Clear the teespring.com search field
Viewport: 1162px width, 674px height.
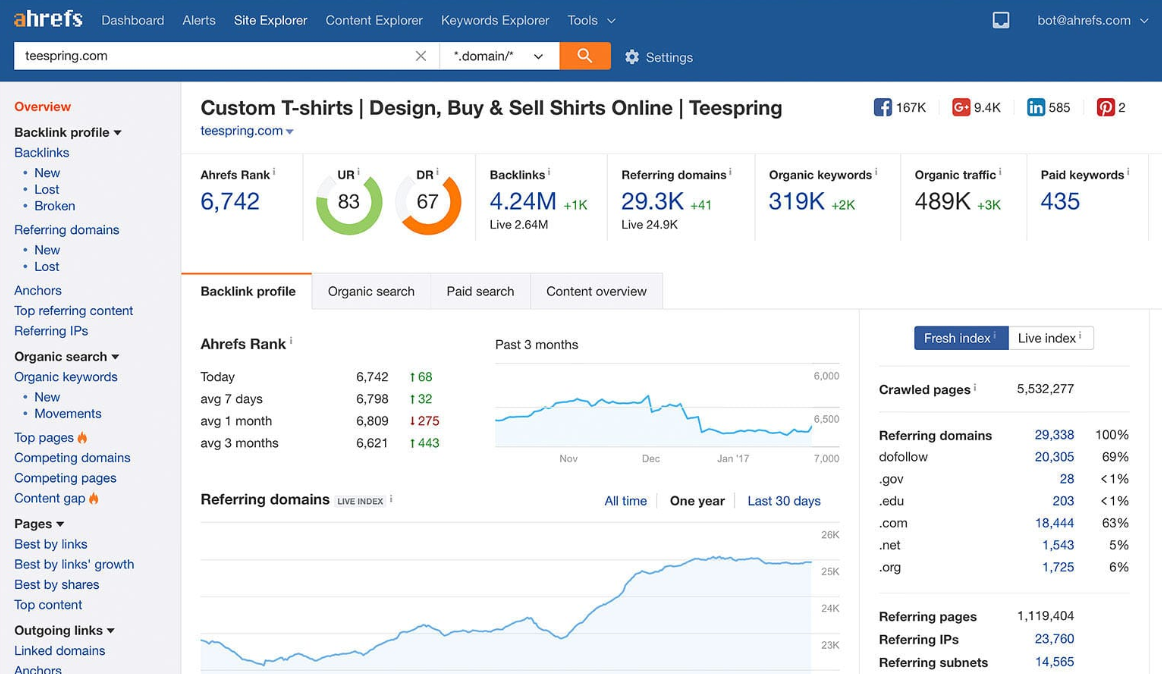(x=421, y=56)
